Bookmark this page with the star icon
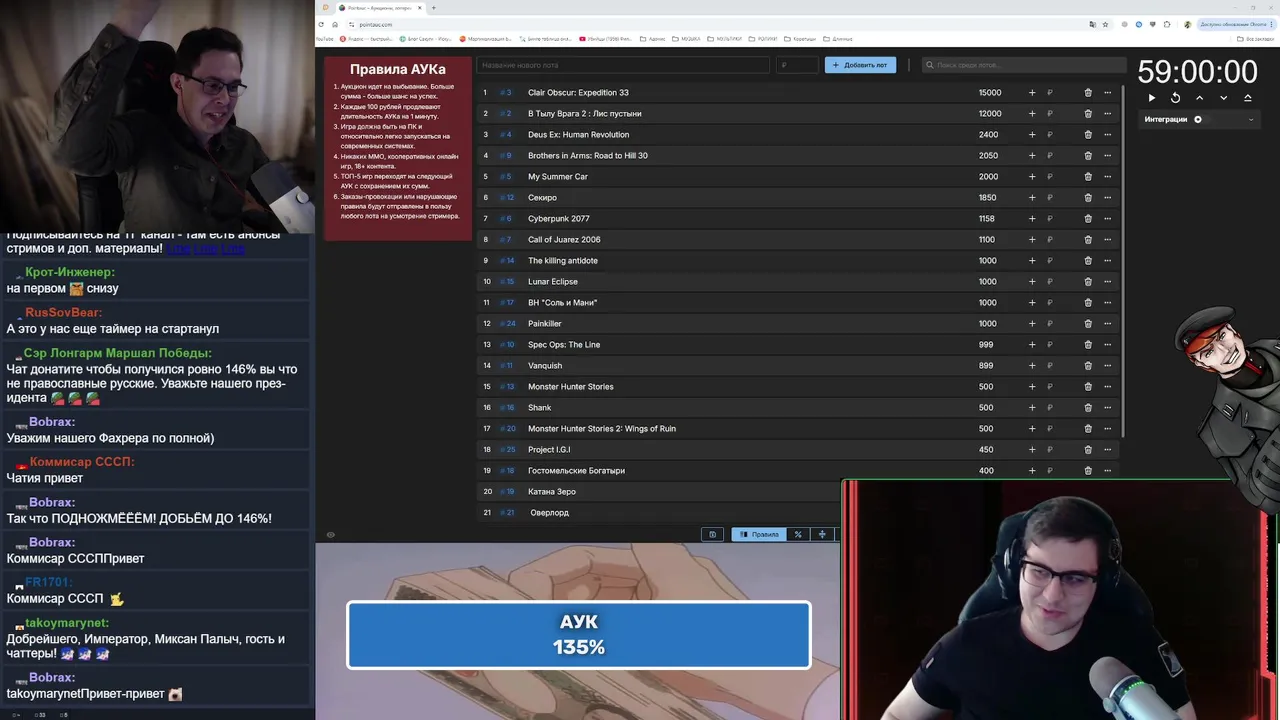Image resolution: width=1280 pixels, height=720 pixels. (1105, 24)
